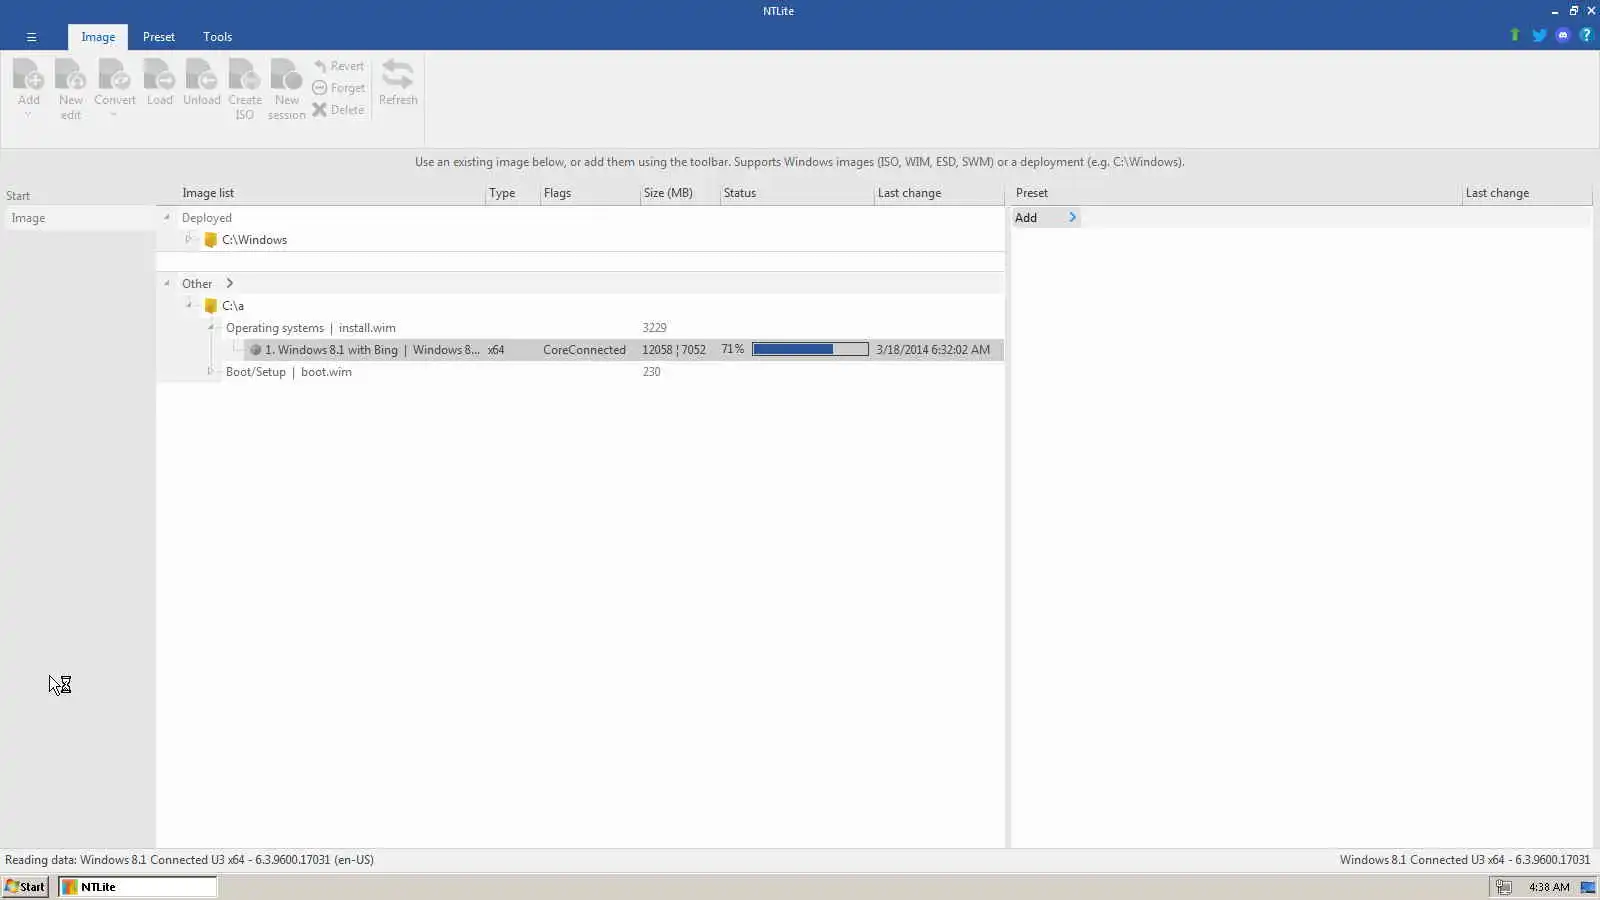Select Image in the left sidebar
Viewport: 1600px width, 900px height.
click(79, 218)
